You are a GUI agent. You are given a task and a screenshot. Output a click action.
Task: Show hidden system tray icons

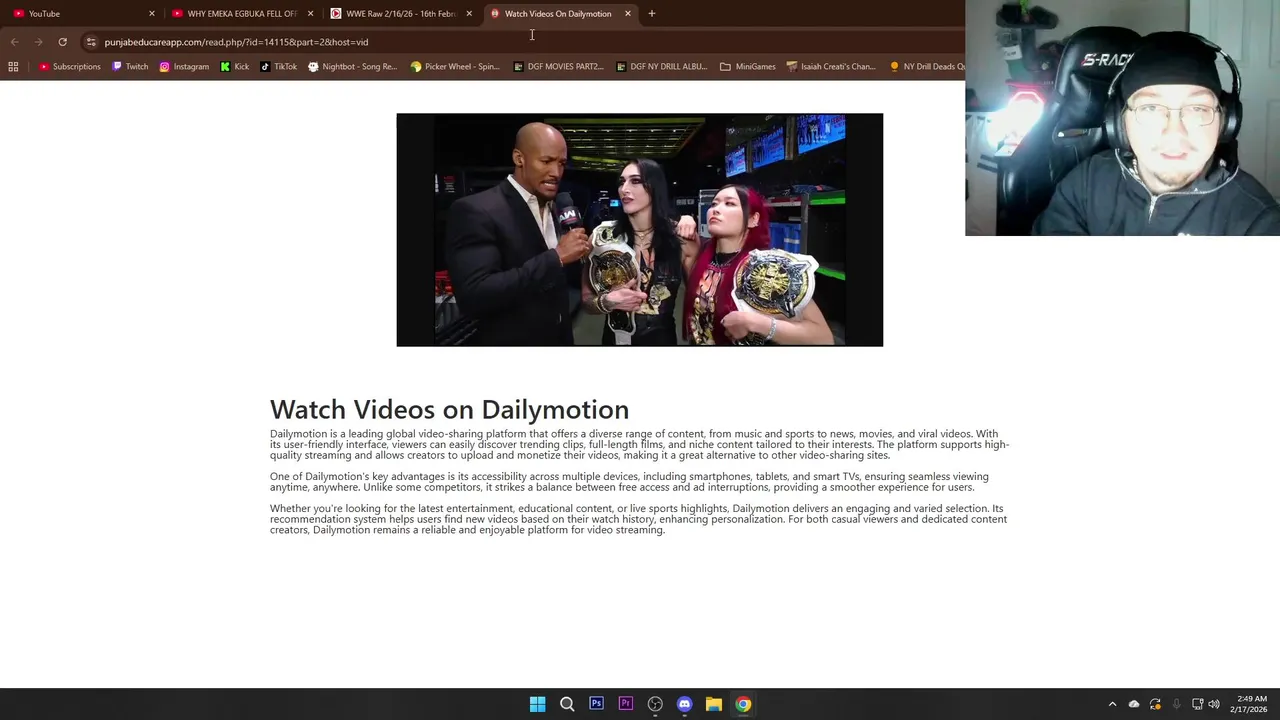pos(1112,704)
